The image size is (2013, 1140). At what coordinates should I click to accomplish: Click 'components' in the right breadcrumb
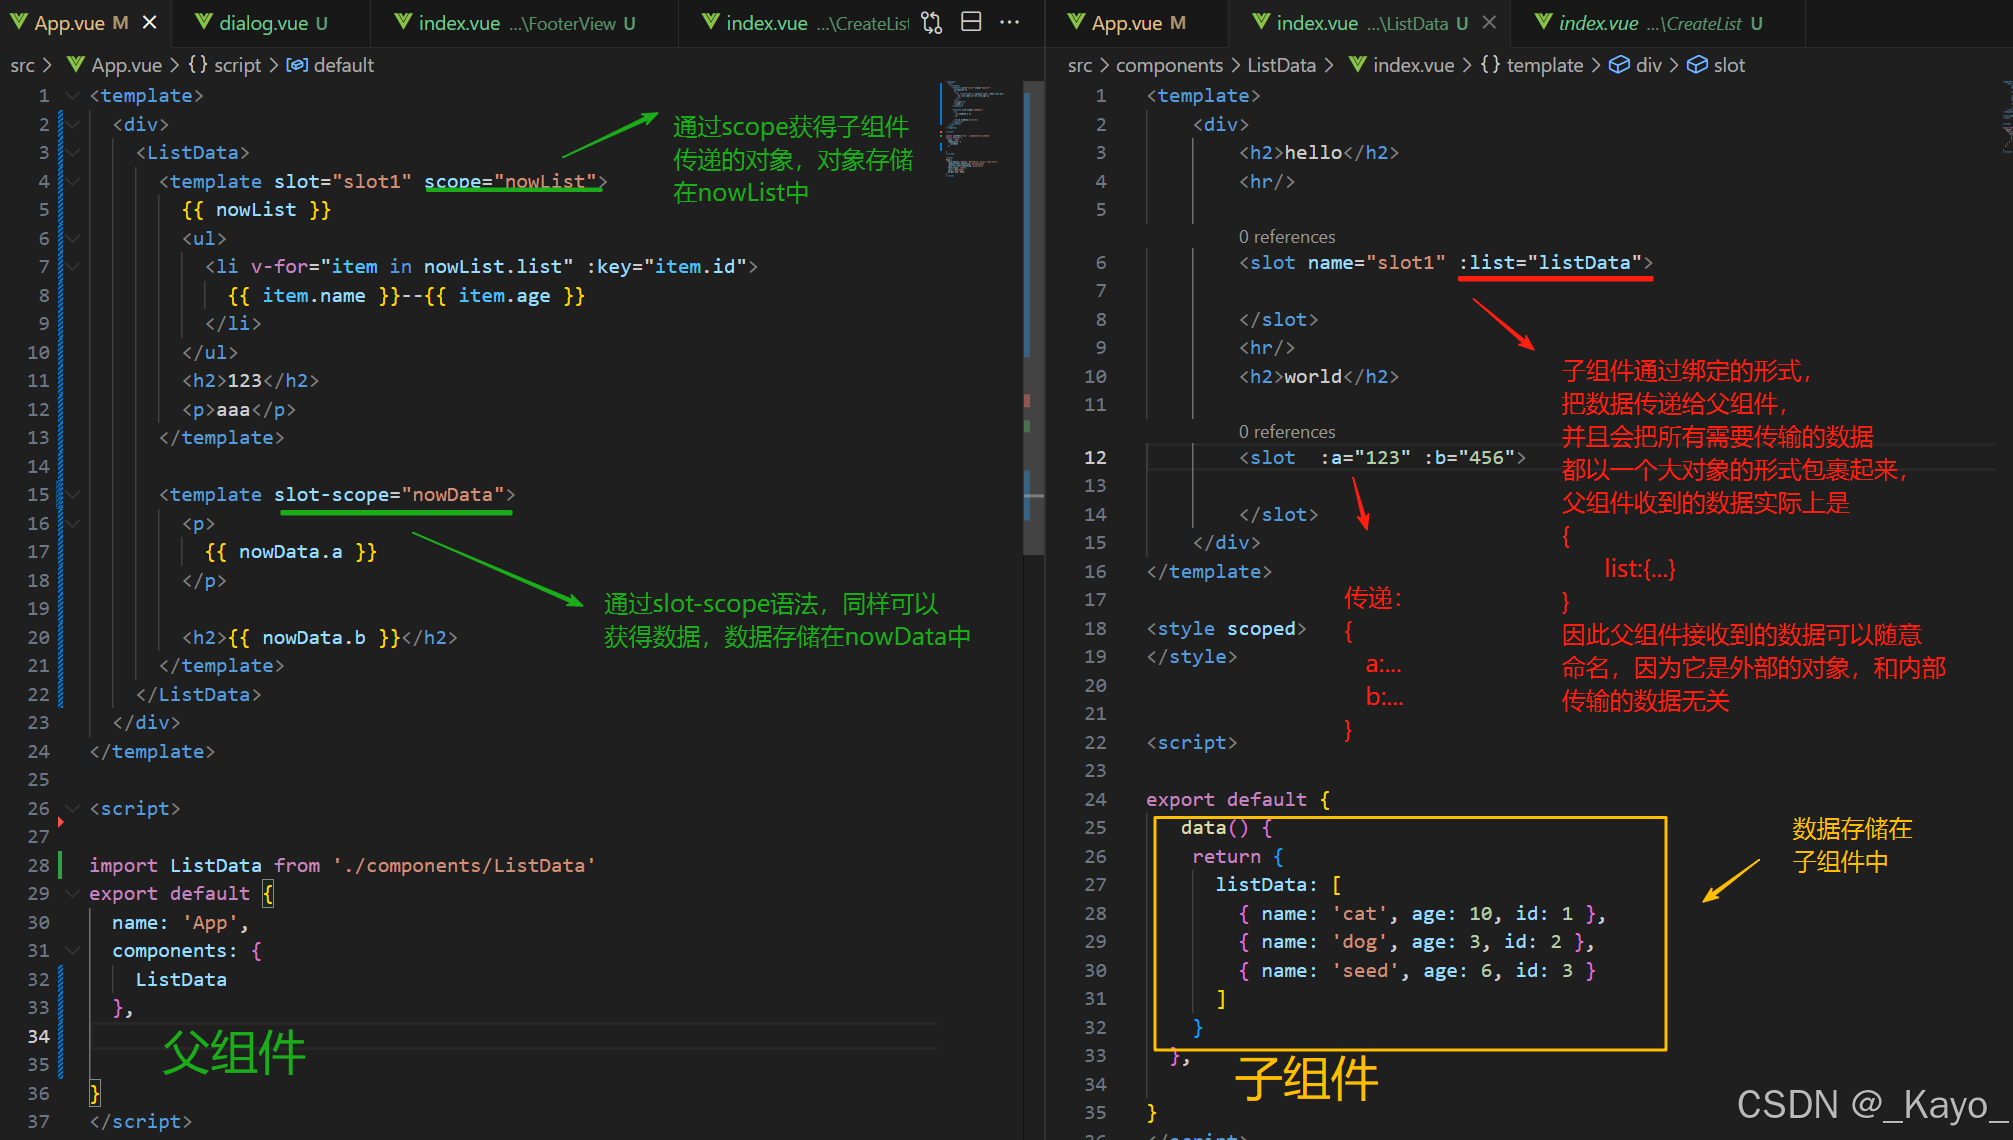[1169, 65]
